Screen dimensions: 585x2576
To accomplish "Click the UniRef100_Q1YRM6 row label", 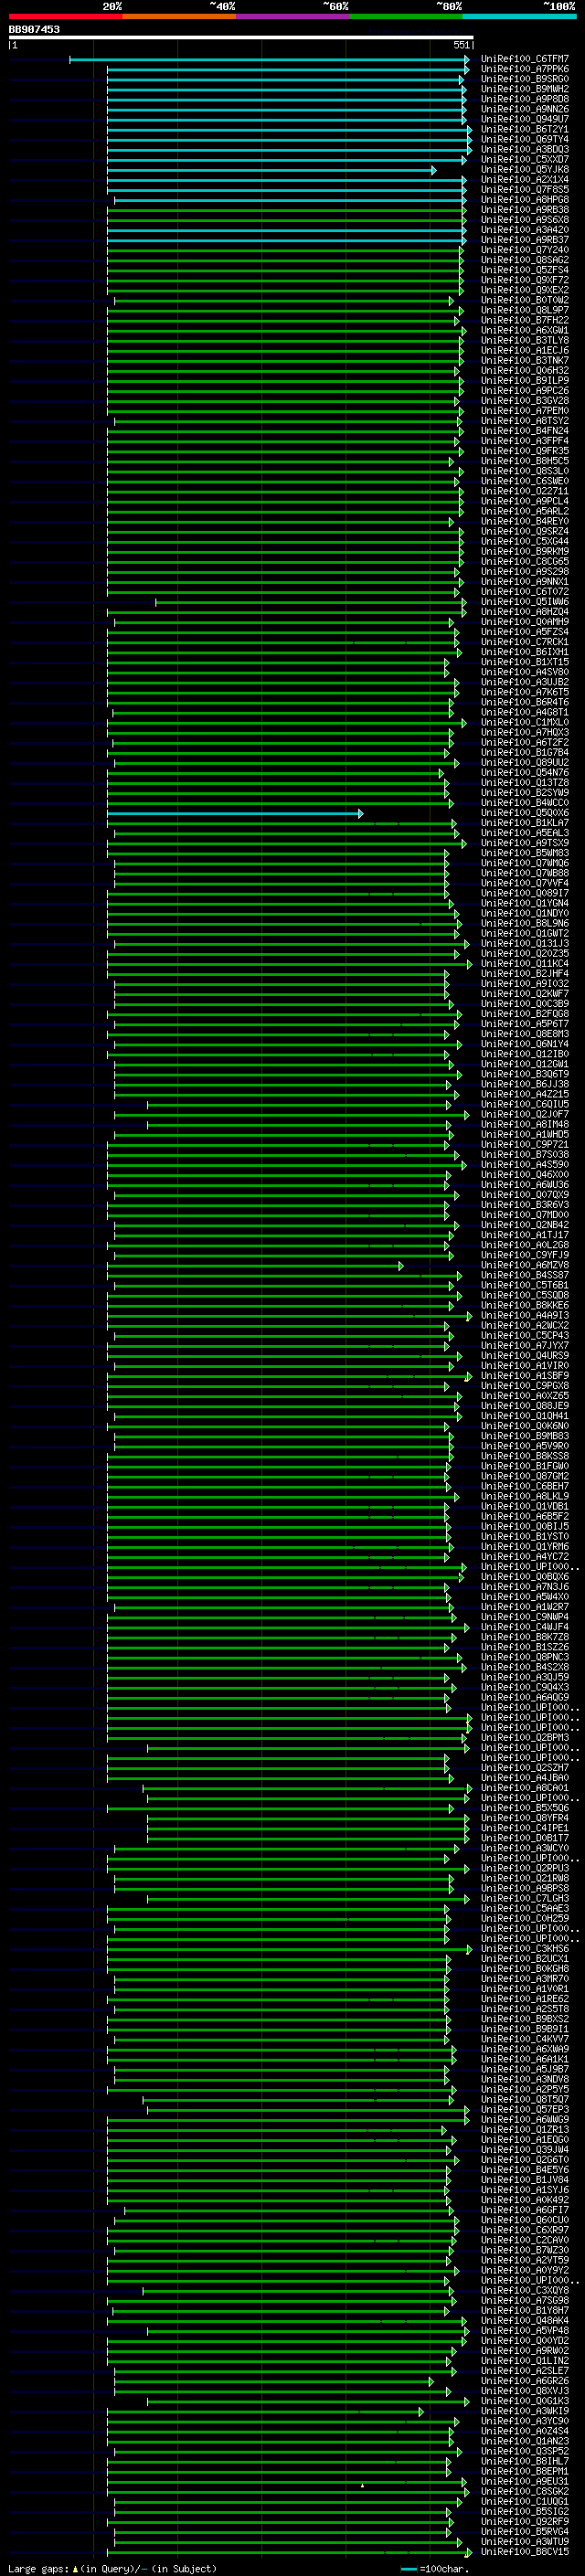I will 525,1546.
